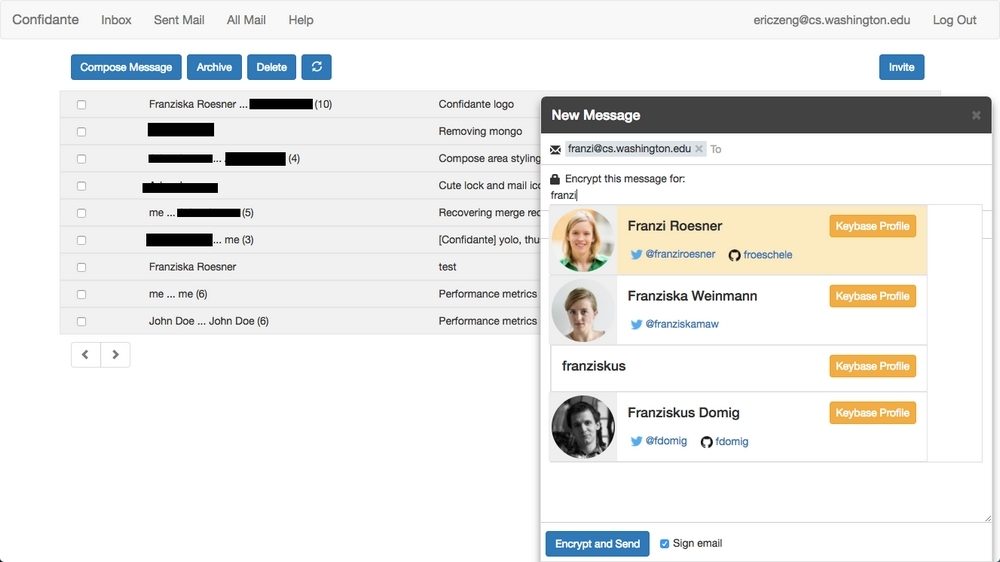The image size is (1000, 562).
Task: Close the New Message dialog
Action: pyautogui.click(x=976, y=115)
